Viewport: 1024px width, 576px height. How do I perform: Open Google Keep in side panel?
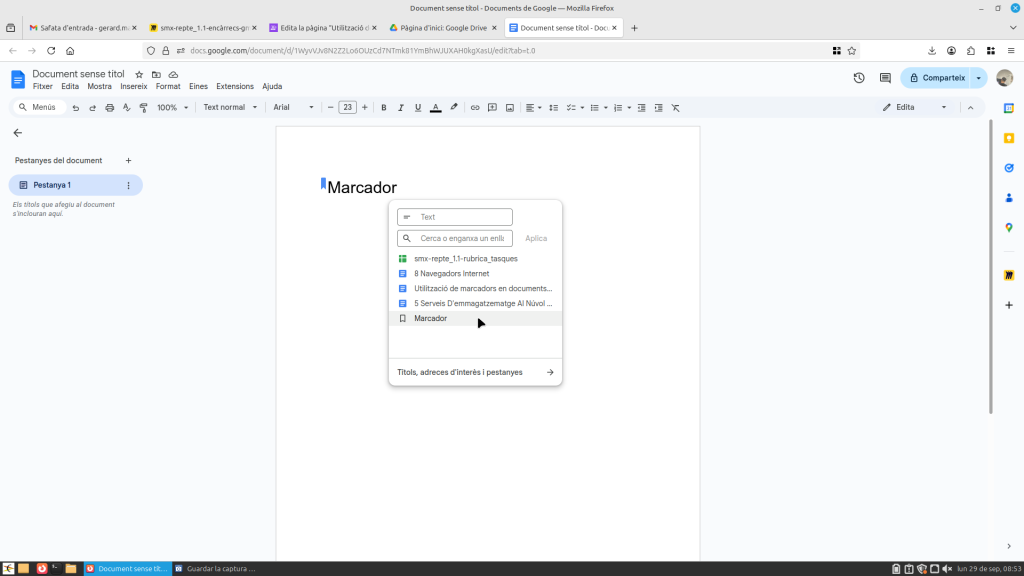1009,138
